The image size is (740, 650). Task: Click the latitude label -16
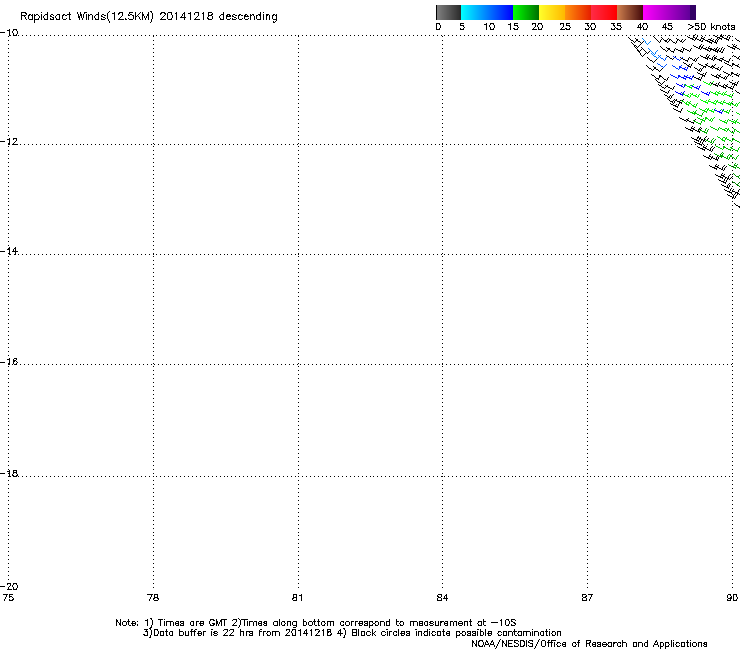click(9, 362)
